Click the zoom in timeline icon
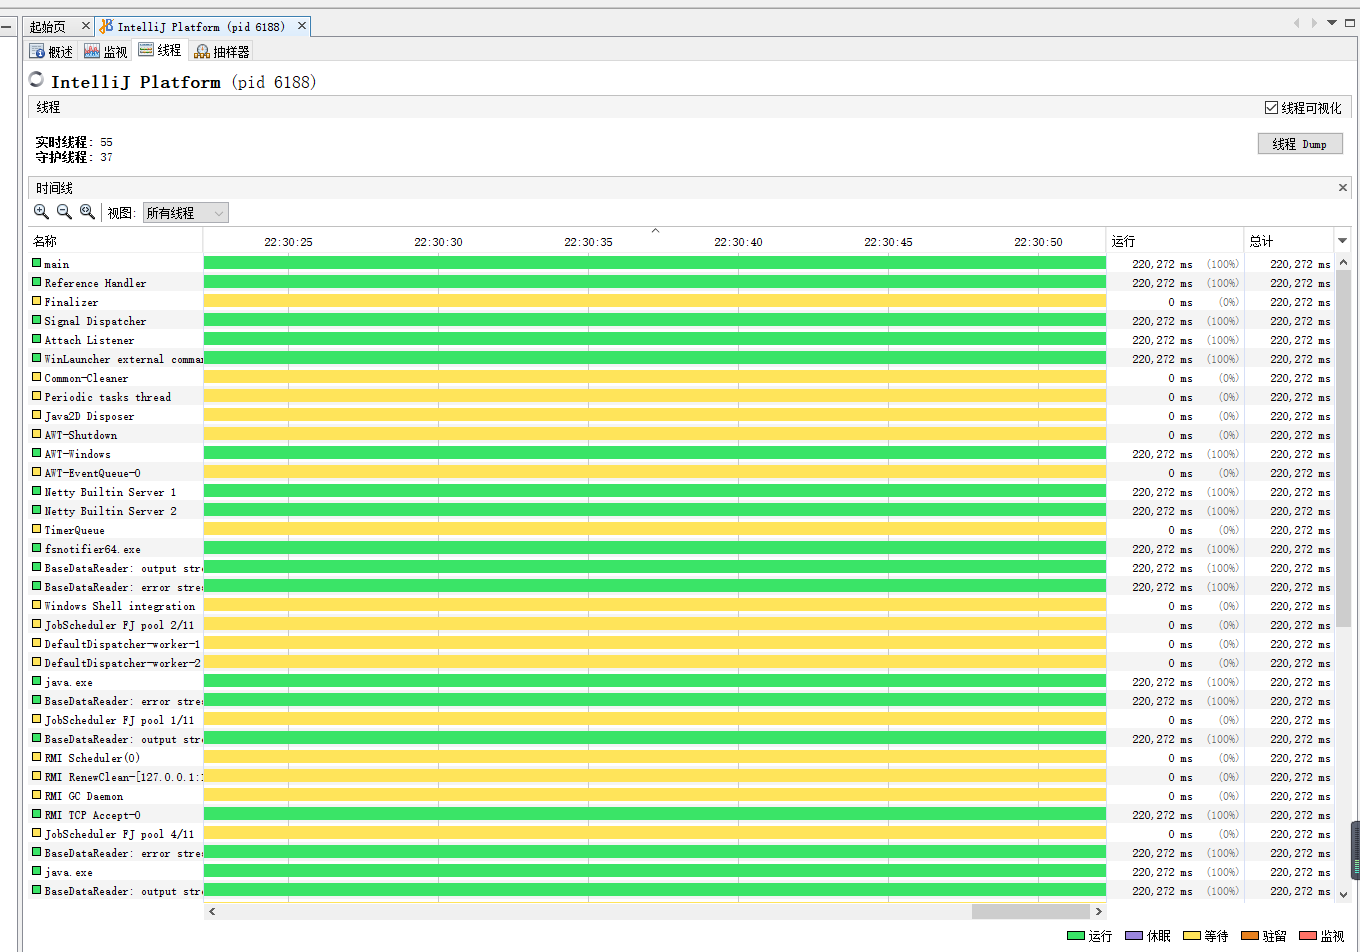Viewport: 1360px width, 952px height. 41,212
